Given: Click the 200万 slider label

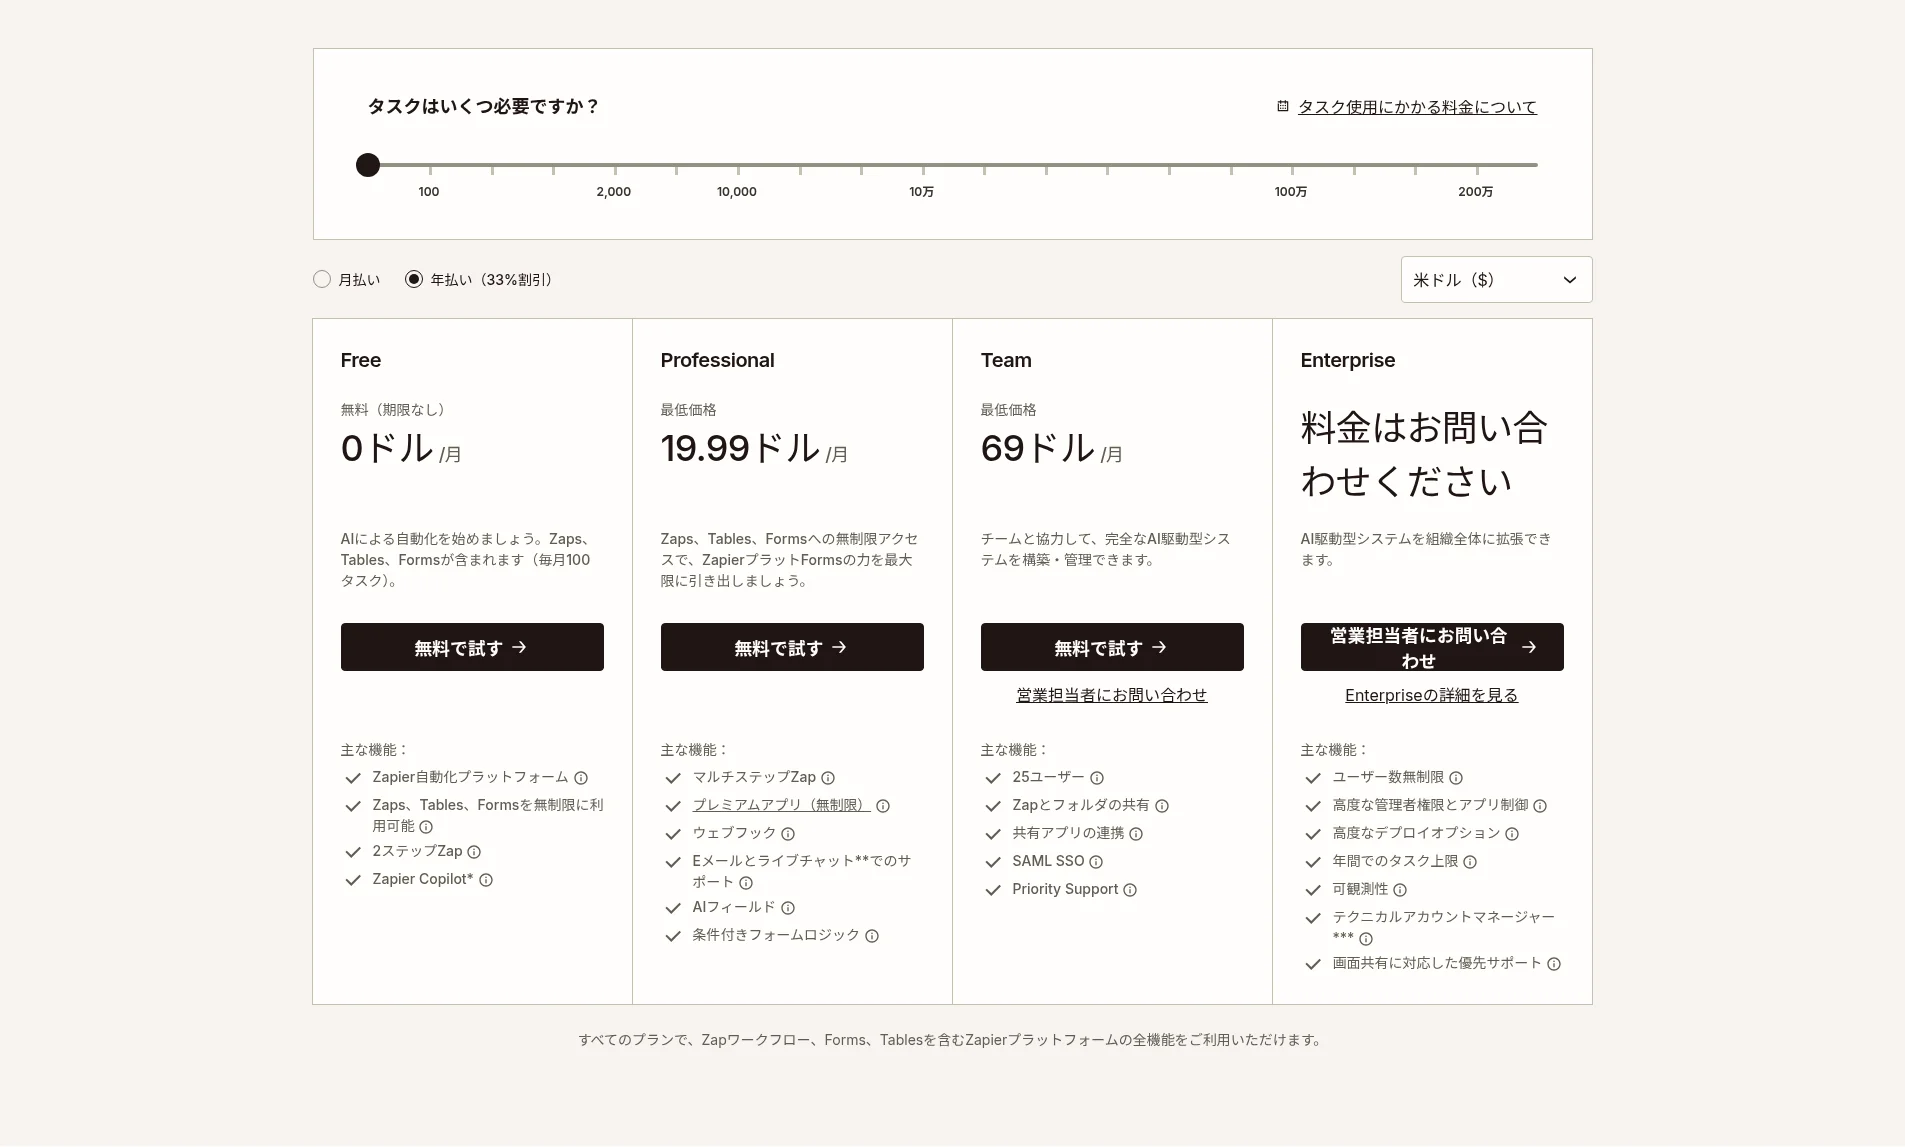Looking at the screenshot, I should [x=1475, y=192].
